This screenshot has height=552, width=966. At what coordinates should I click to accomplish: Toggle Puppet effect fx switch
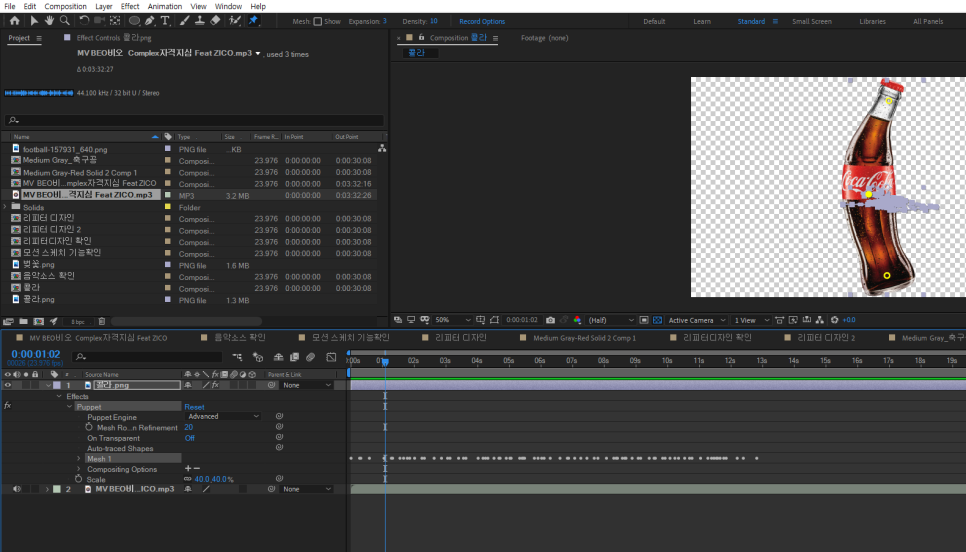pos(7,406)
